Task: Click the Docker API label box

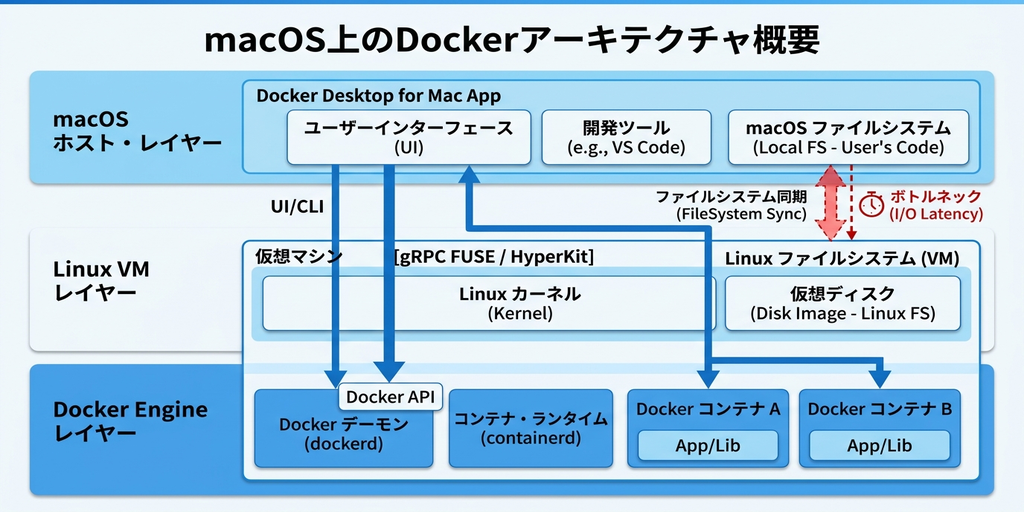Action: [390, 397]
